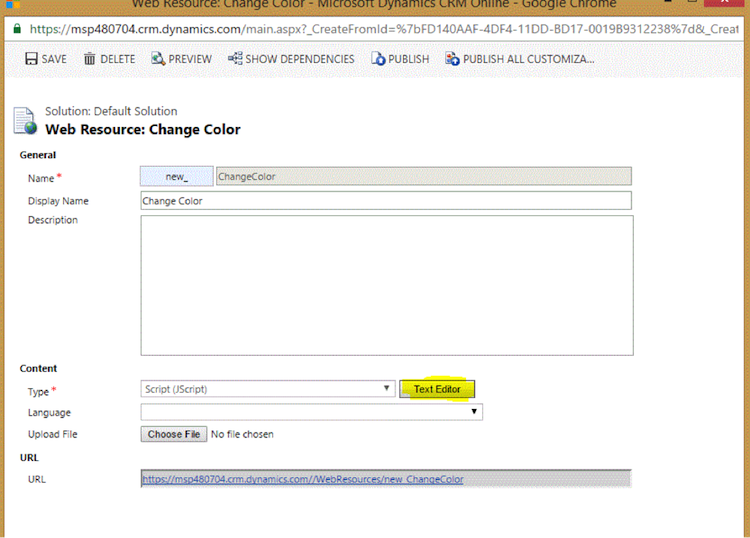
Task: Click the 'Web Resource: Change Color' heading
Action: tap(143, 129)
